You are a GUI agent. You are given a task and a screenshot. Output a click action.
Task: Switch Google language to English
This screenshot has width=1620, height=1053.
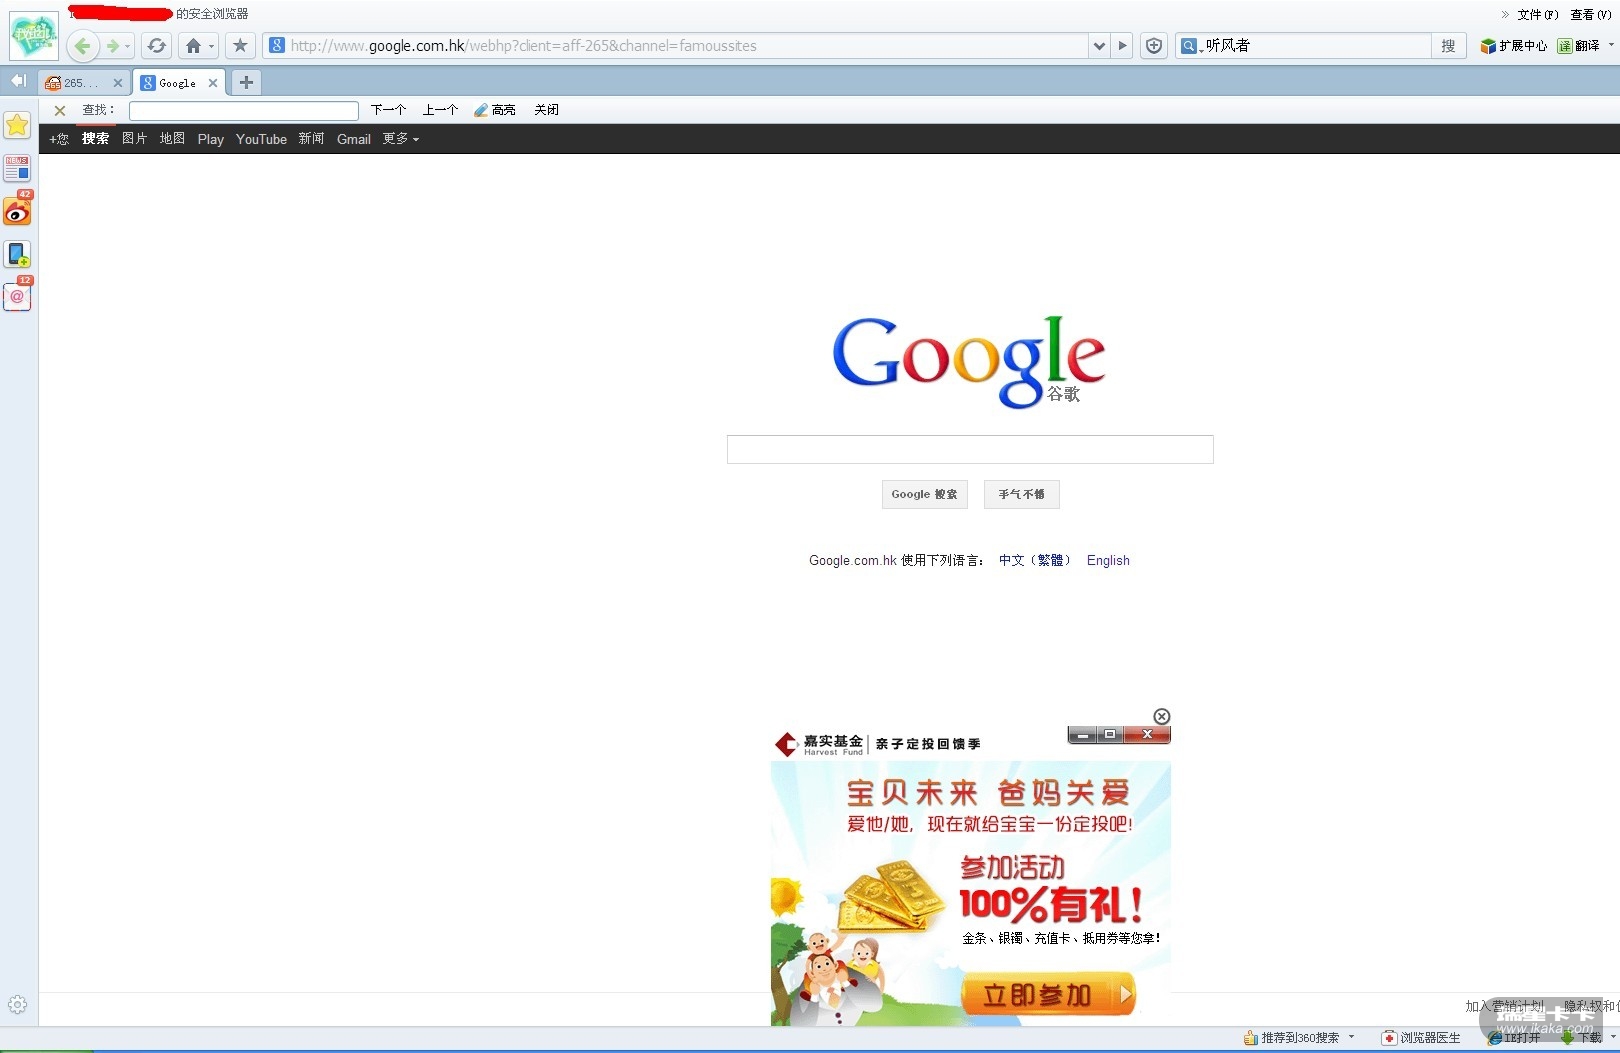(1108, 560)
